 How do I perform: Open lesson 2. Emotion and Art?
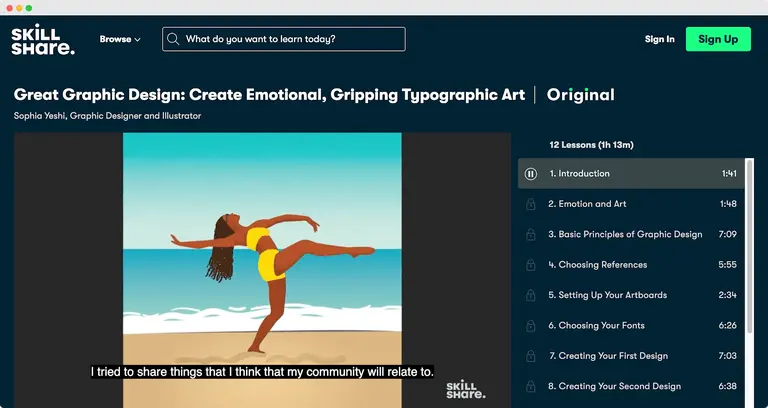coord(631,204)
